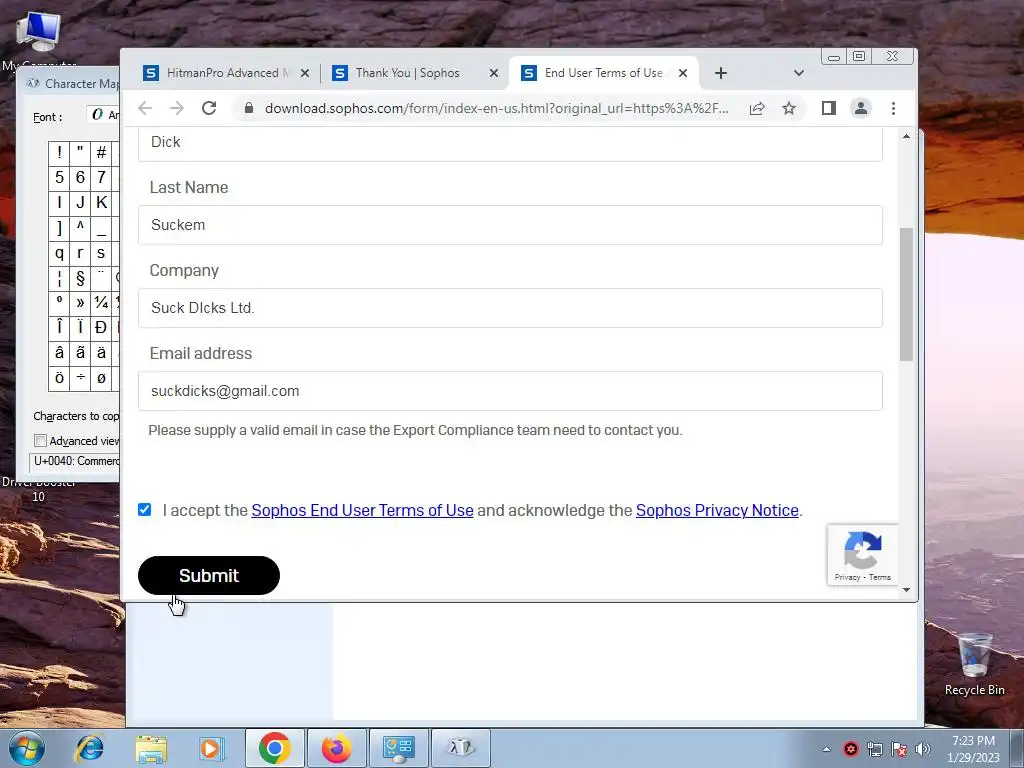This screenshot has width=1024, height=768.
Task: Close the HitmanPro Advanced tab
Action: [305, 73]
